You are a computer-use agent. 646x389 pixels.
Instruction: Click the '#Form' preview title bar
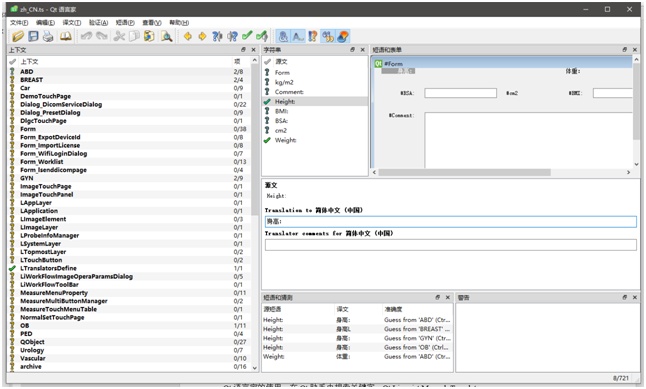click(x=502, y=63)
